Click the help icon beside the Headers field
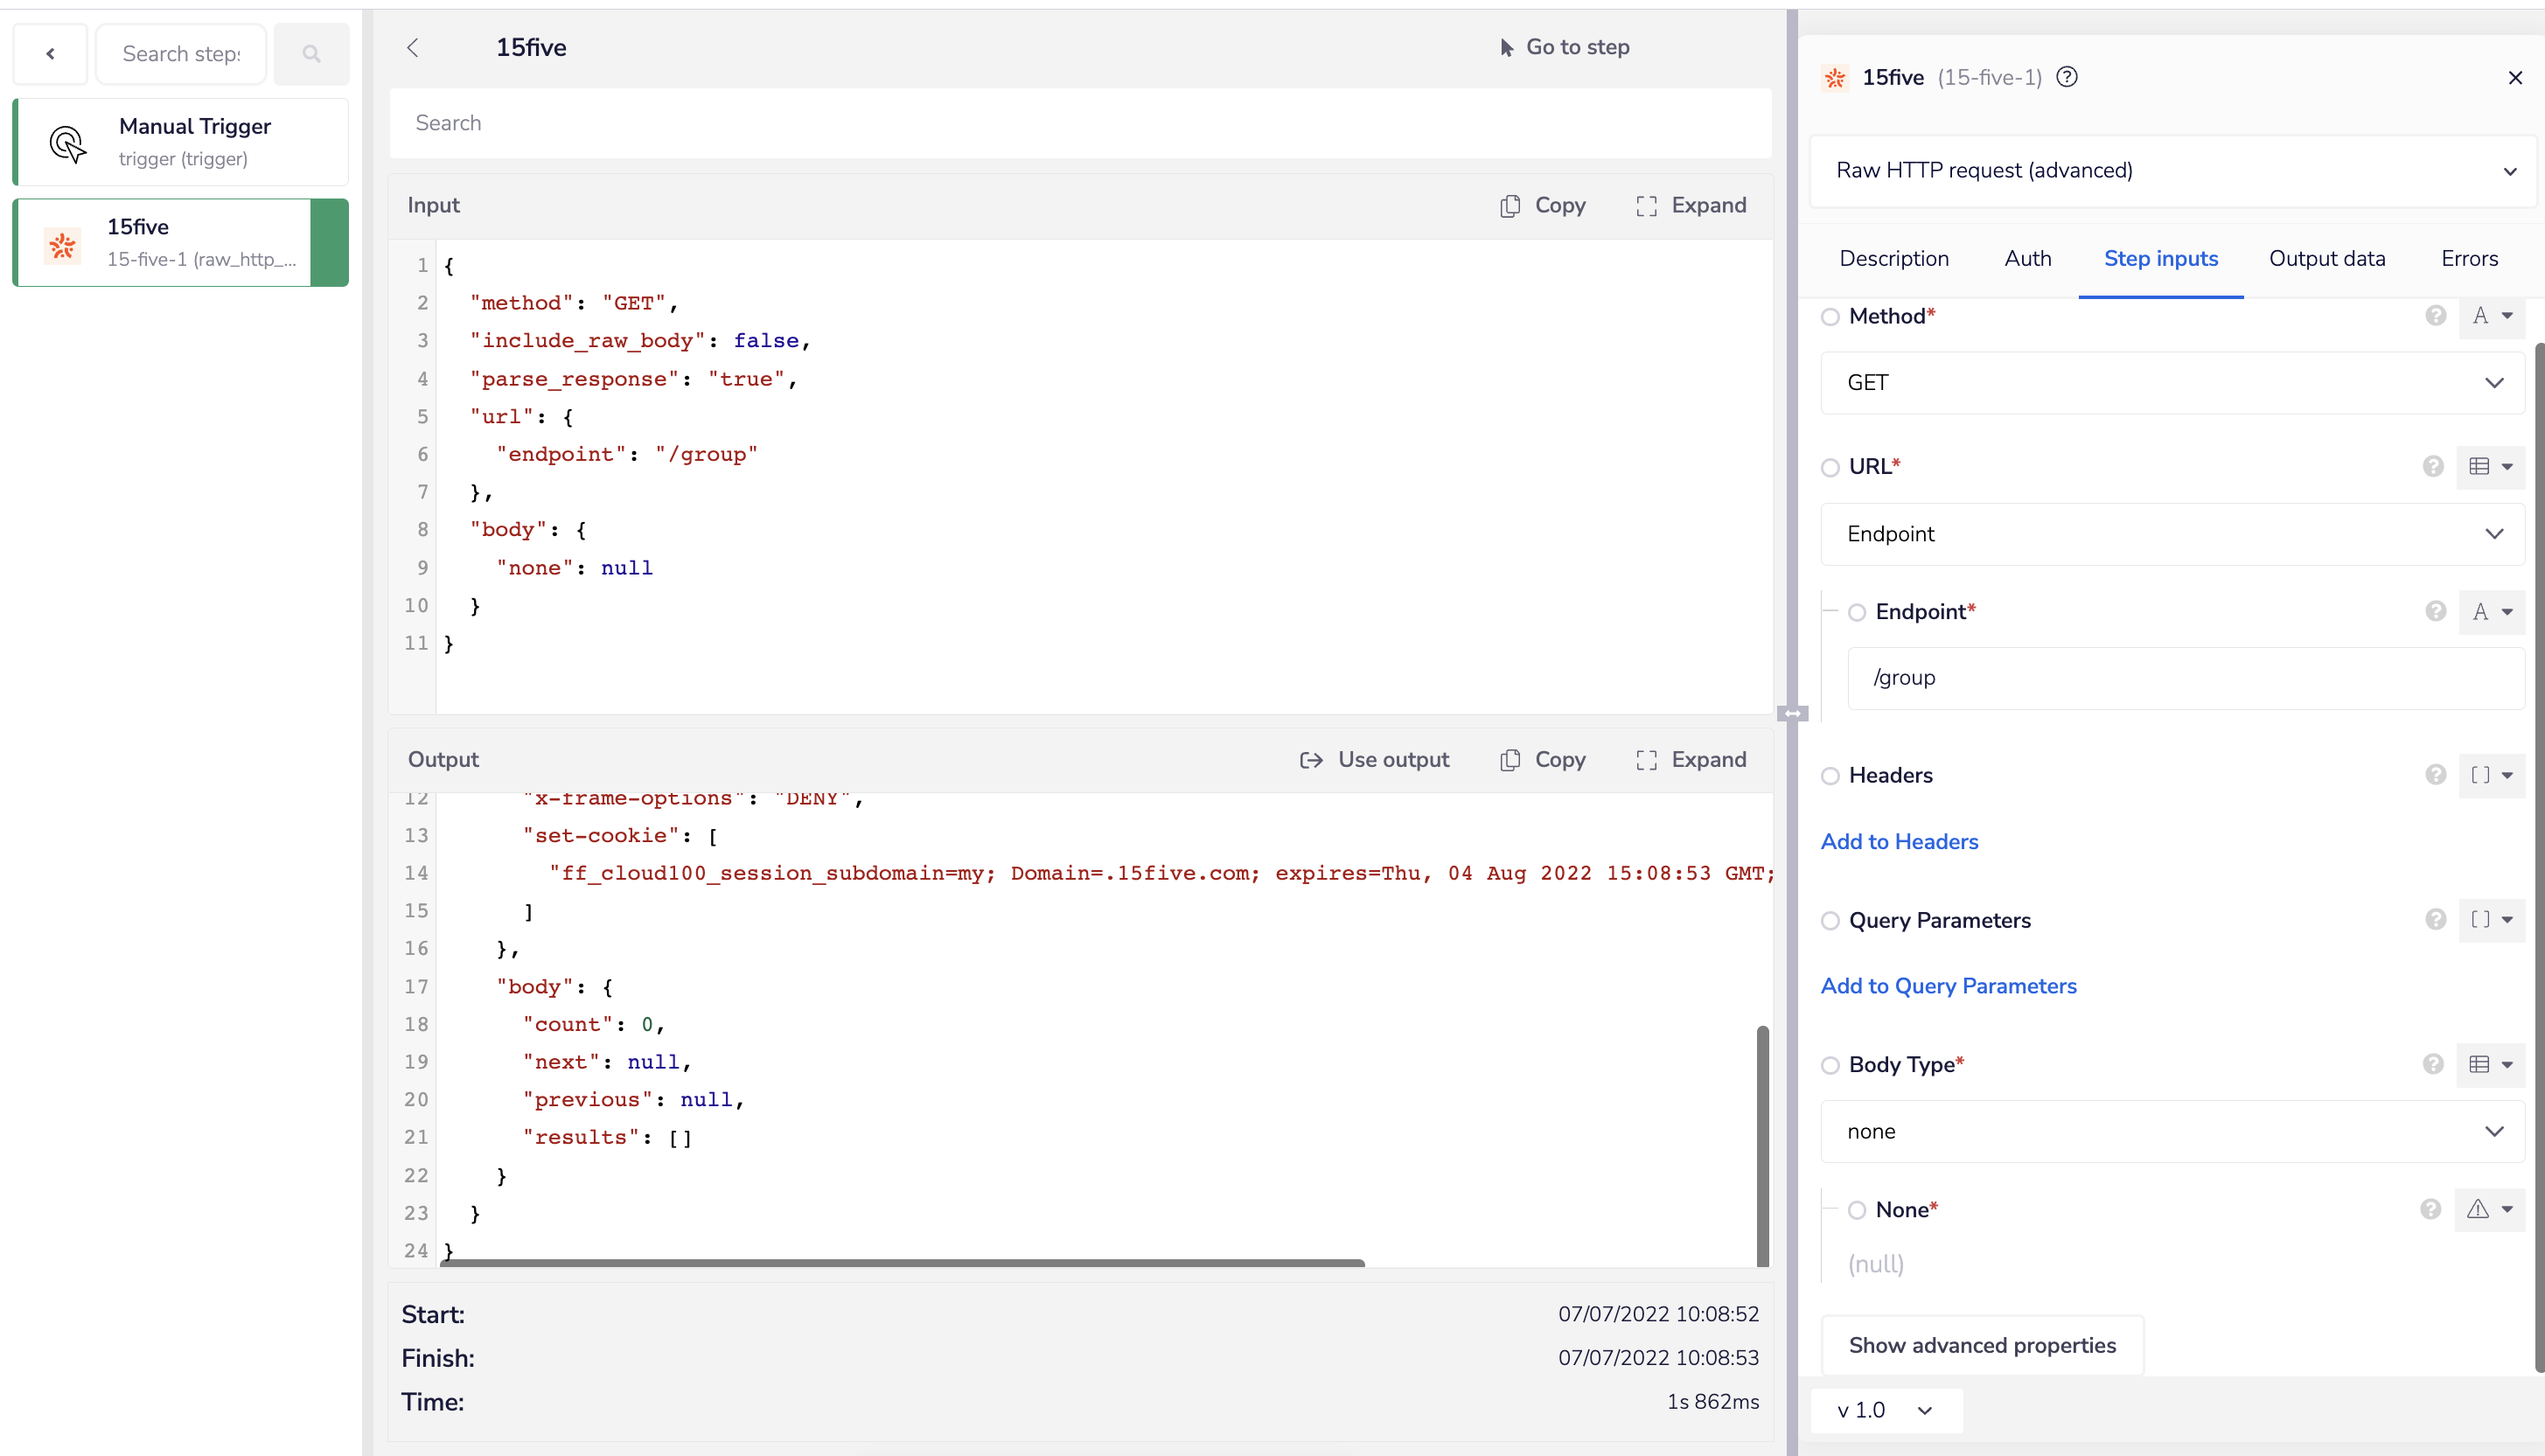This screenshot has width=2545, height=1456. [x=2435, y=775]
